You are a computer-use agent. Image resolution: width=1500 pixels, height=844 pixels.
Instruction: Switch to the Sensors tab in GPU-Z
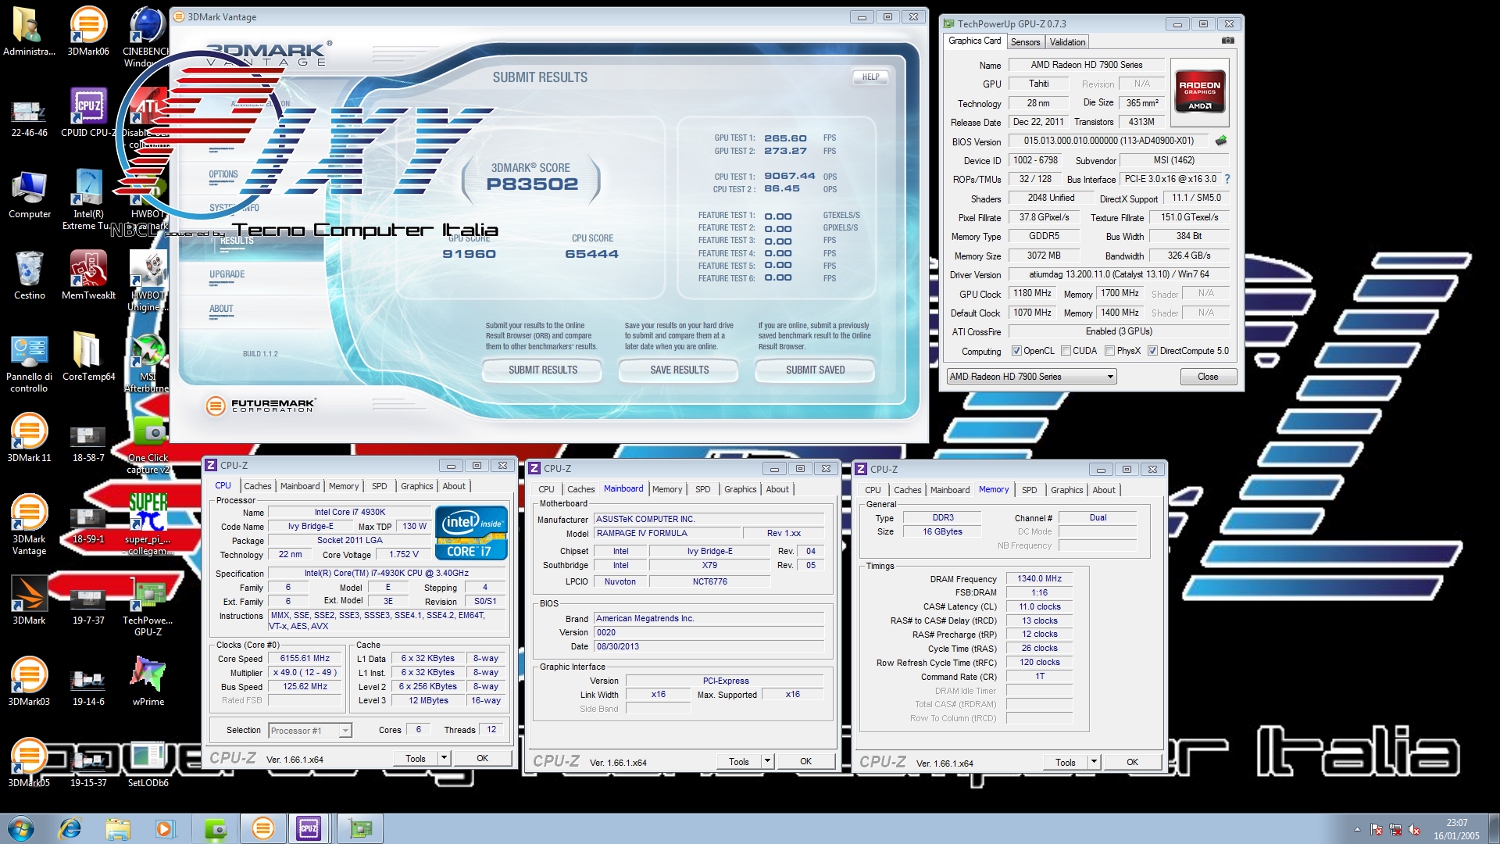click(1025, 42)
